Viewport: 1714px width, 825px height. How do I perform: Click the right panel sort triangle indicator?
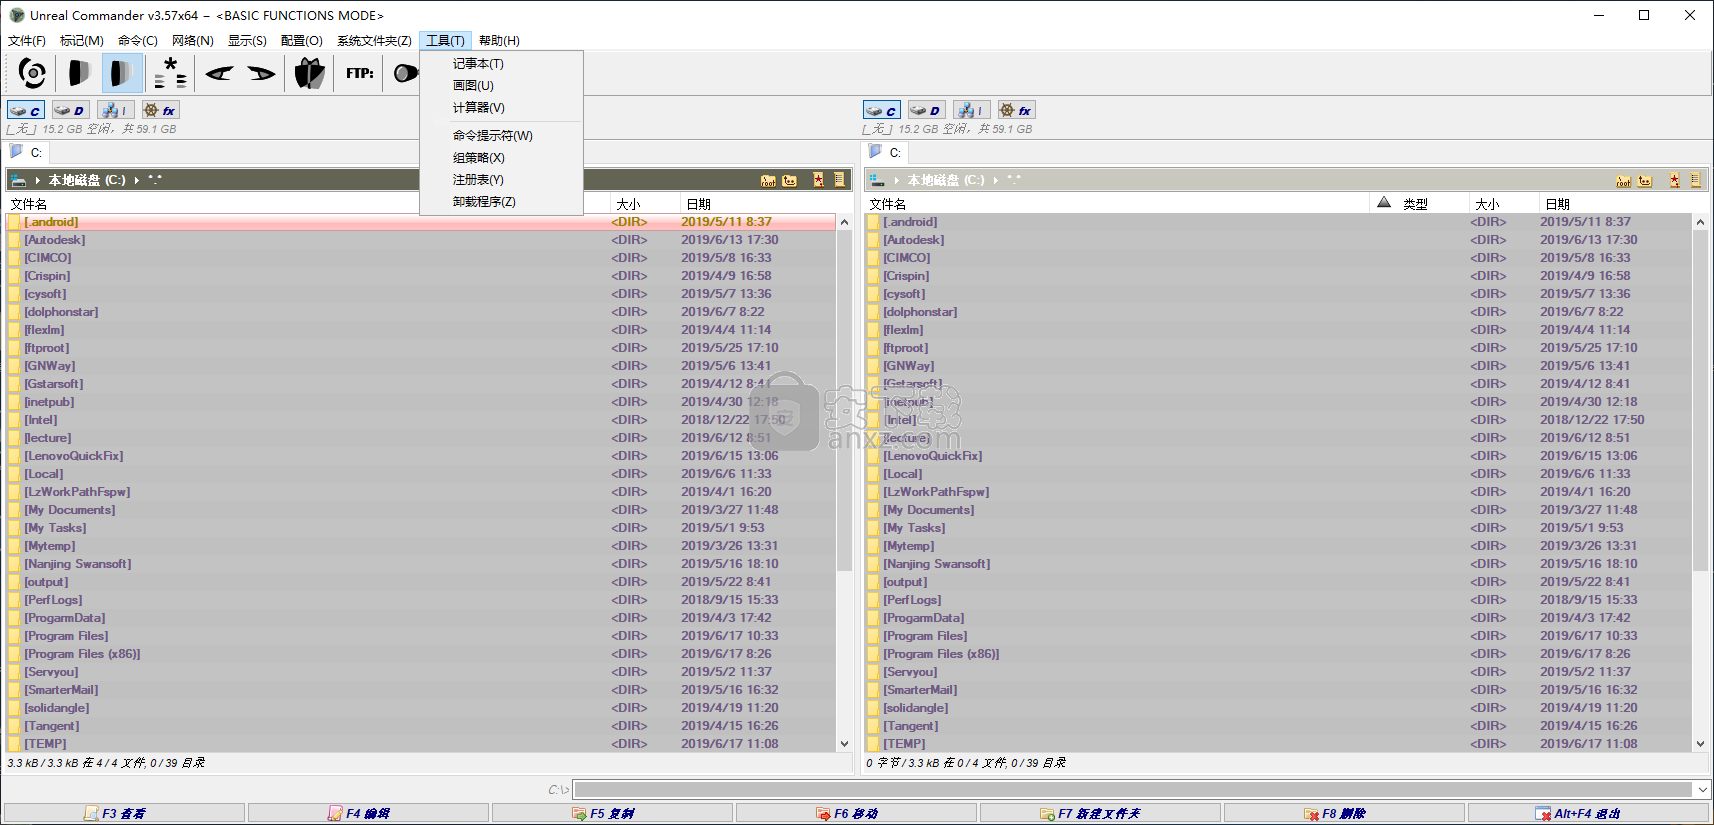coord(1384,203)
